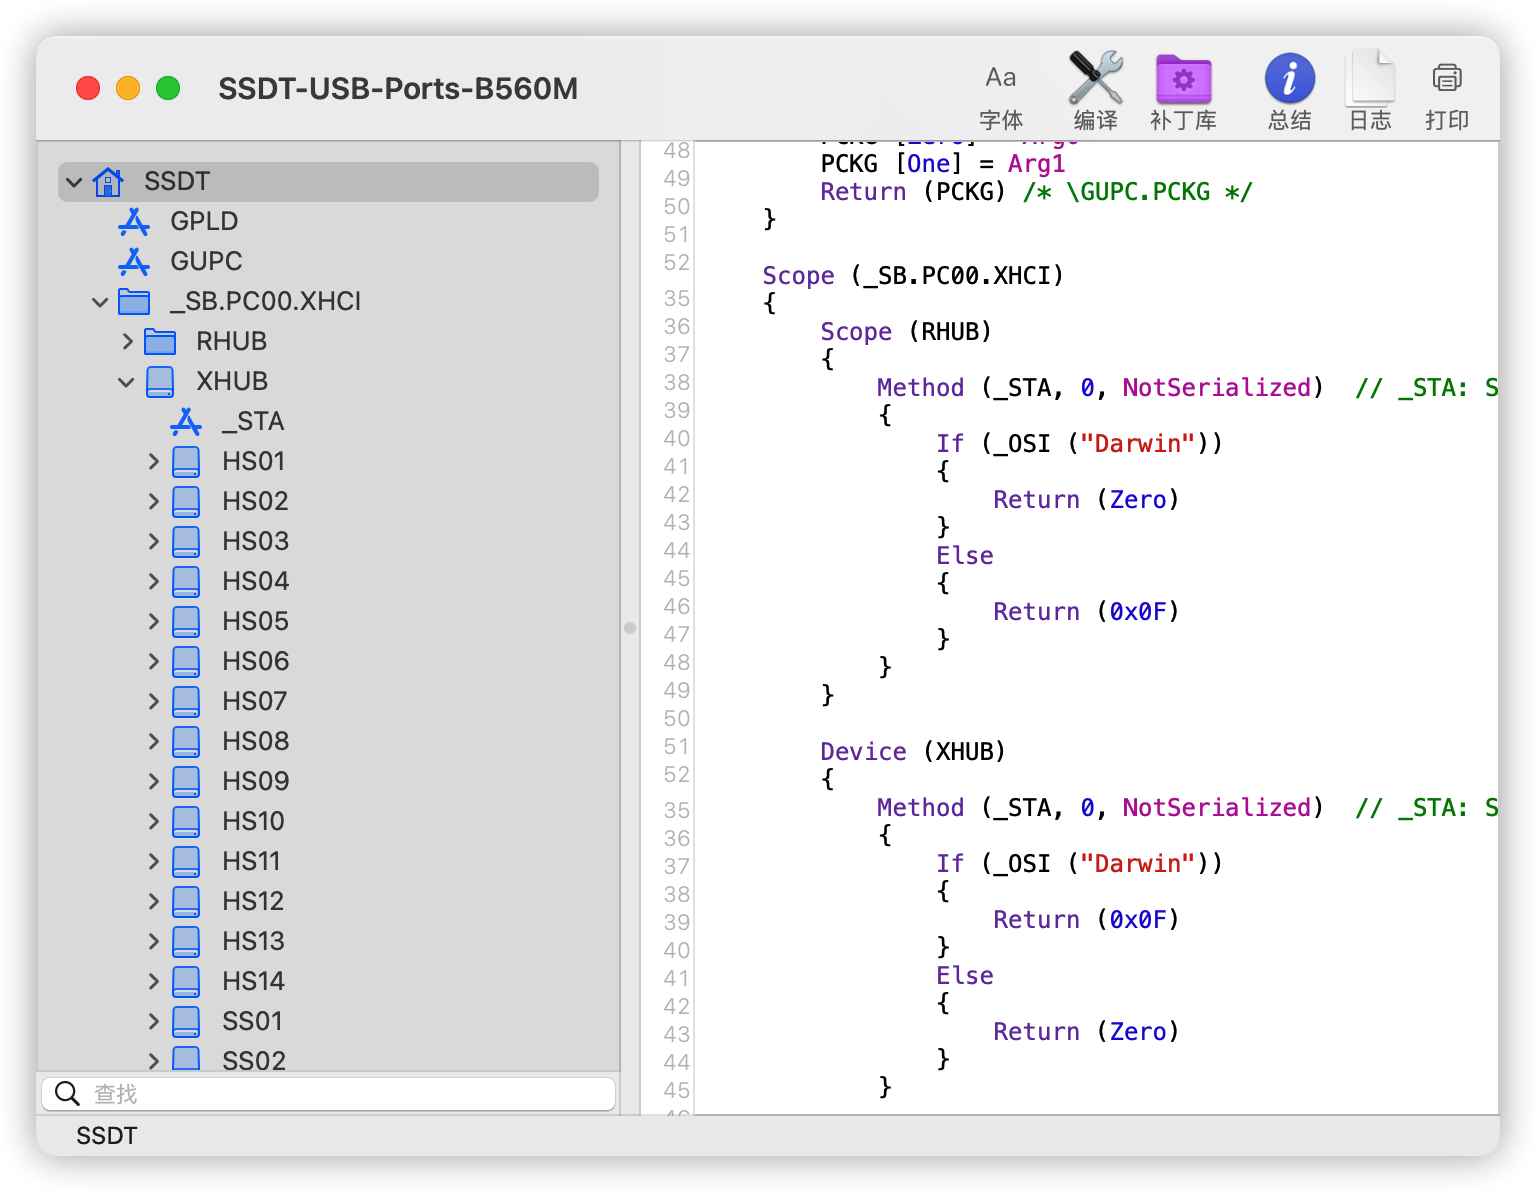1536x1192 pixels.
Task: Click the "Scope (RHUB)" code line
Action: (x=906, y=331)
